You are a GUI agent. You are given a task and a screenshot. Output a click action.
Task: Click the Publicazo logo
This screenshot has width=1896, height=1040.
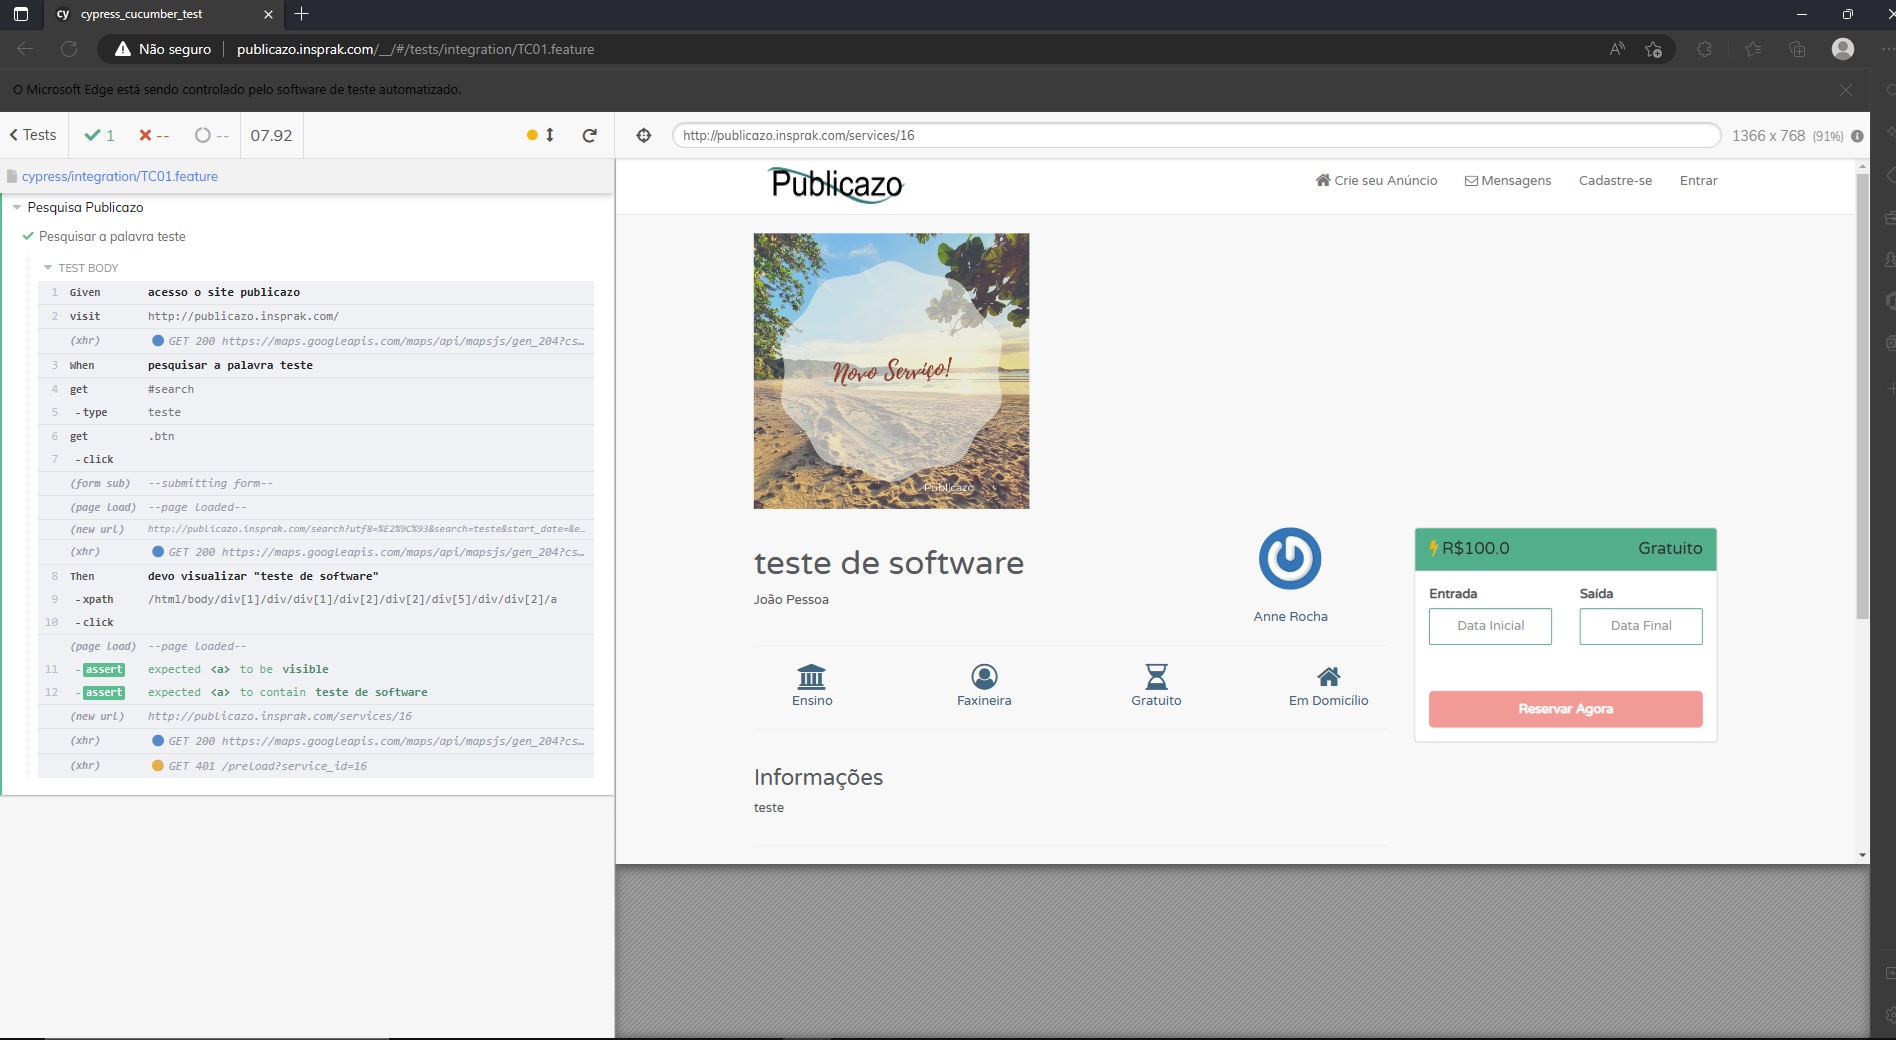click(x=837, y=184)
